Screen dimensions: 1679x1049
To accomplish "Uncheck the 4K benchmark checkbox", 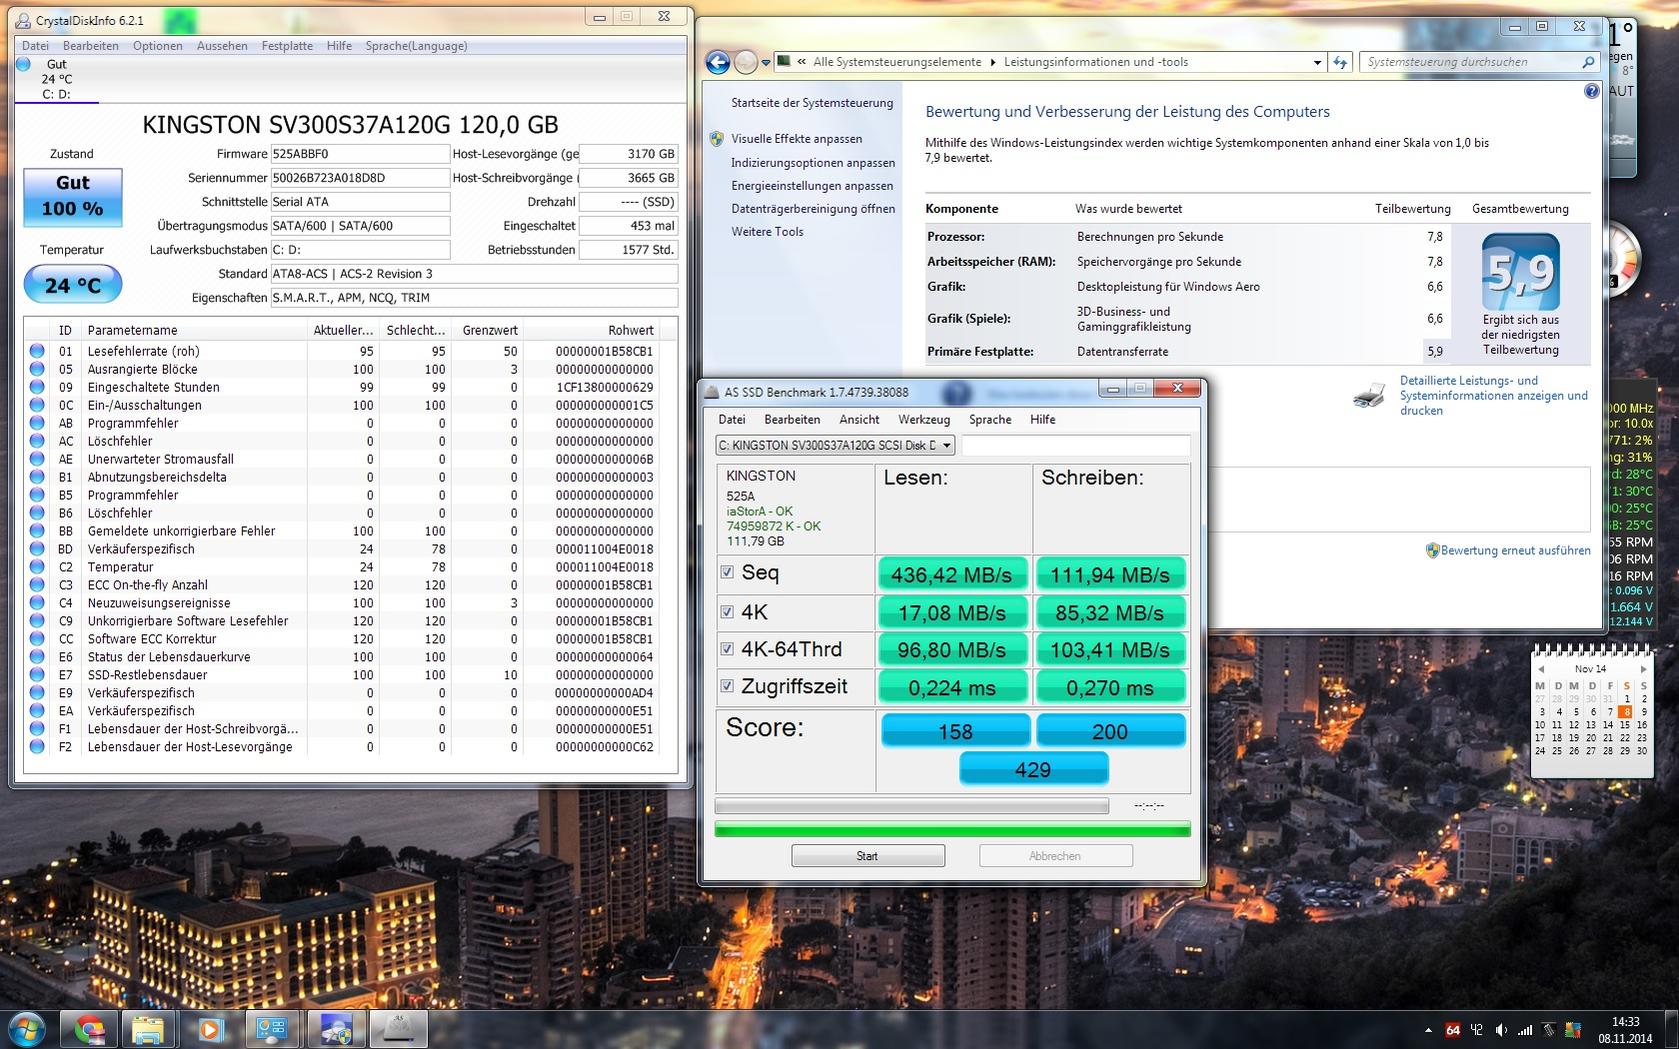I will pos(727,612).
